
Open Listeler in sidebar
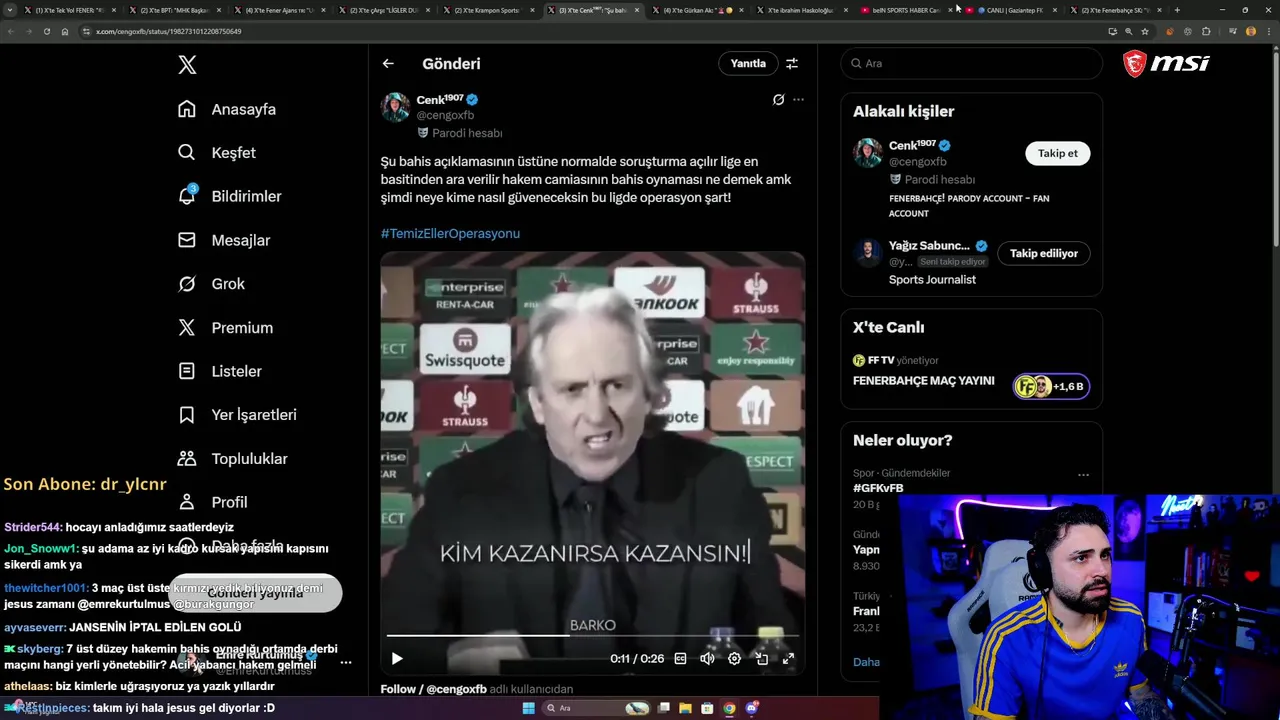[220, 371]
